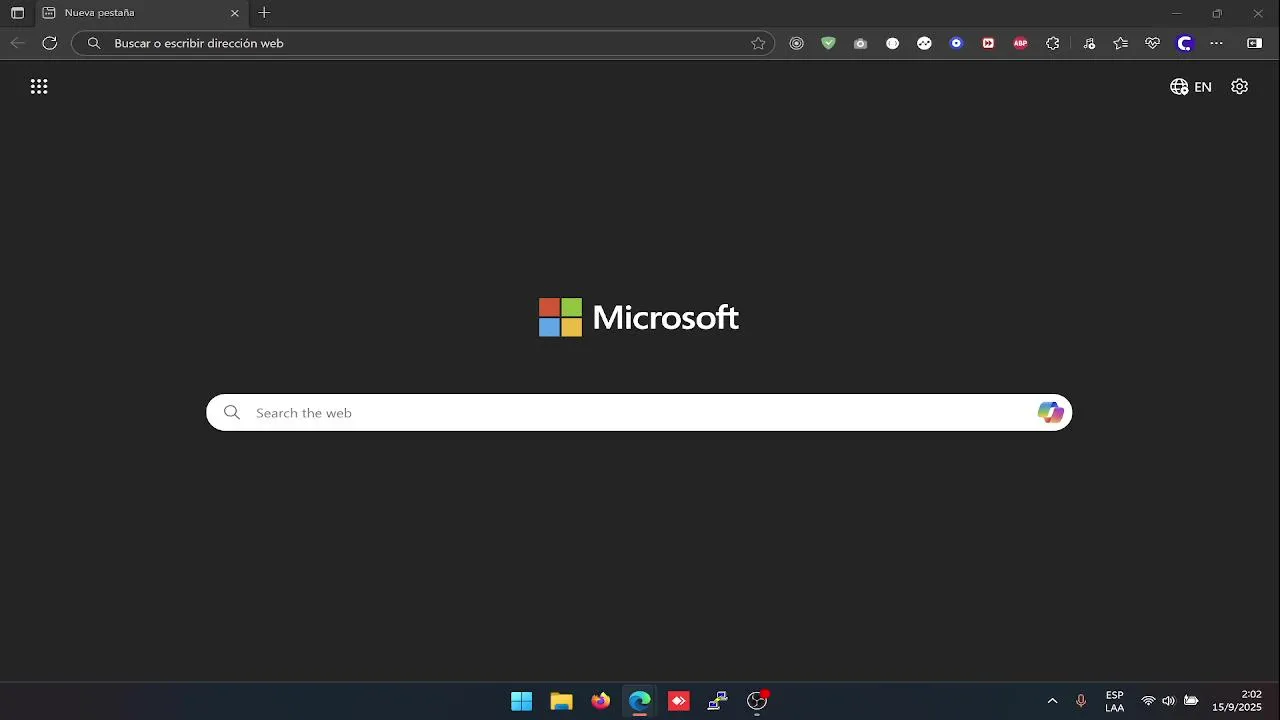The width and height of the screenshot is (1280, 720).
Task: Show hidden system tray icons chevron
Action: (1052, 701)
